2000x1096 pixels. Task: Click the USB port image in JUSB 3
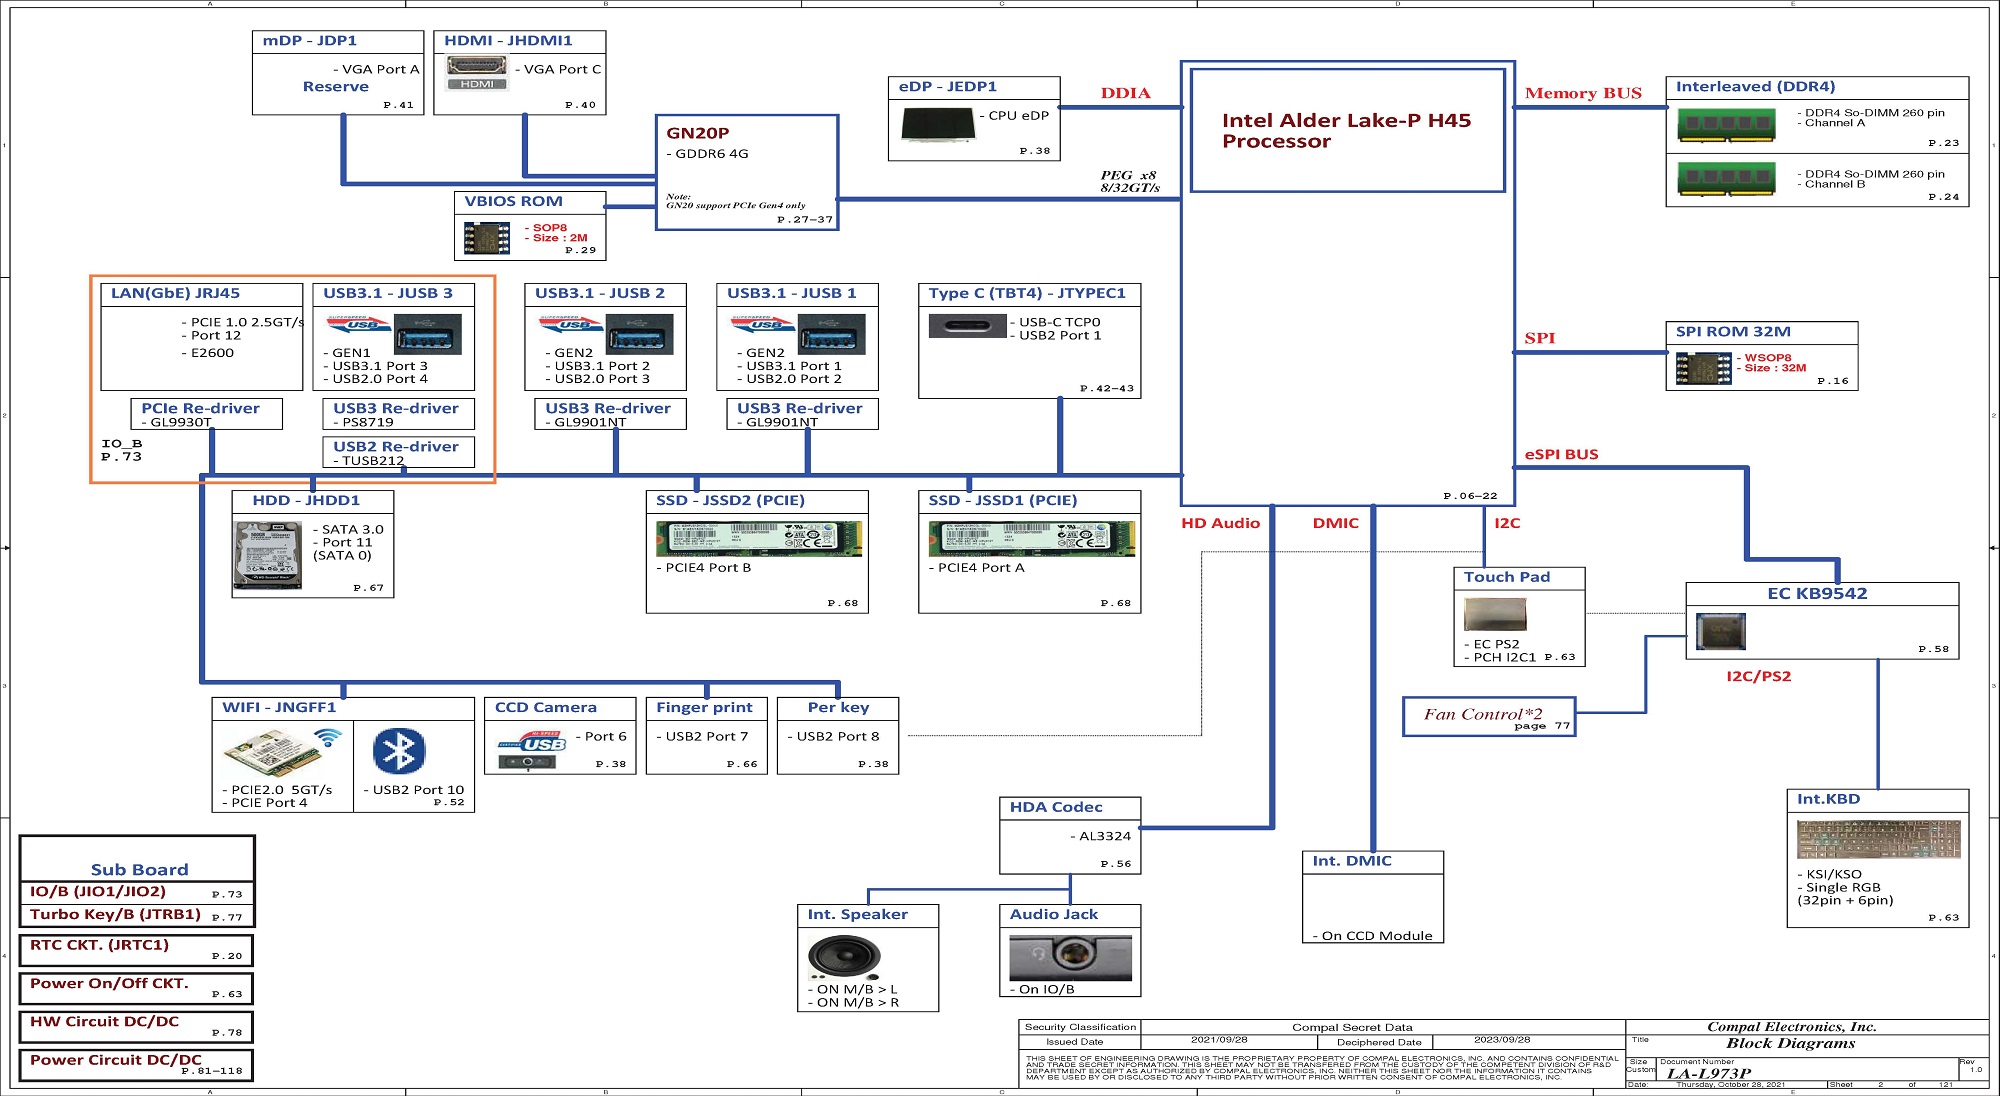tap(428, 334)
